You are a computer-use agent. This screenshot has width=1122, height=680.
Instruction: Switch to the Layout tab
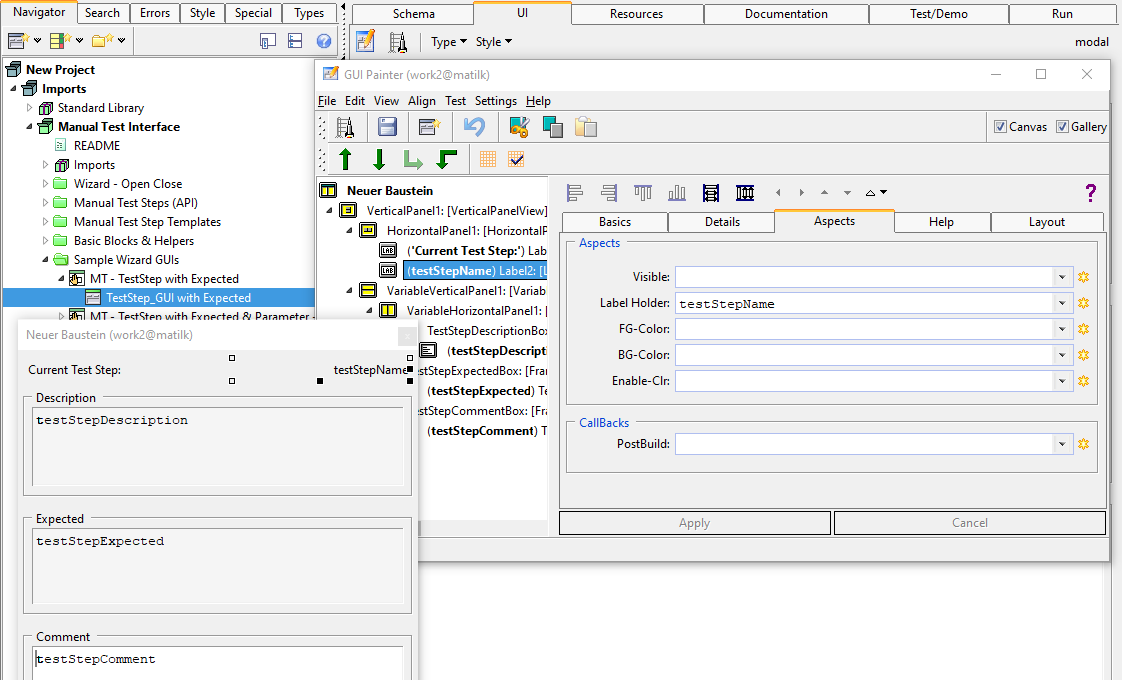click(x=1046, y=222)
